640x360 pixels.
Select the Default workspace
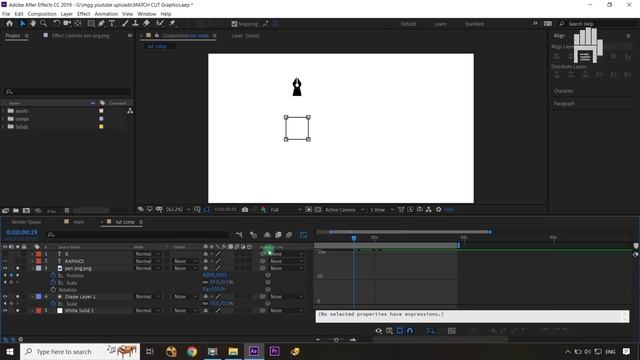click(x=408, y=24)
